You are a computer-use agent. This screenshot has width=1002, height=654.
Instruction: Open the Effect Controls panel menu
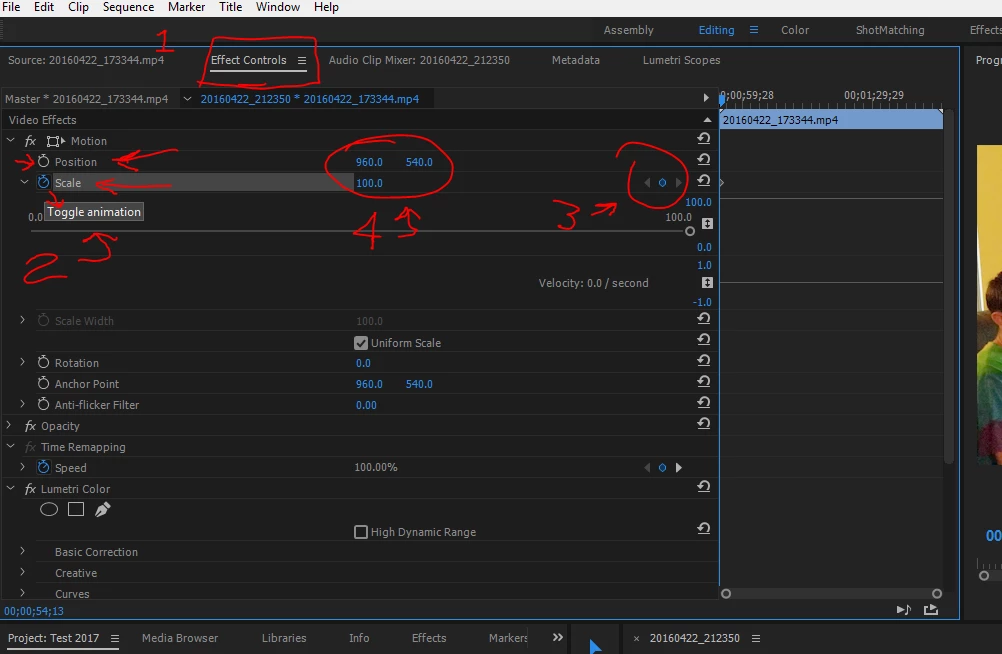click(x=302, y=60)
